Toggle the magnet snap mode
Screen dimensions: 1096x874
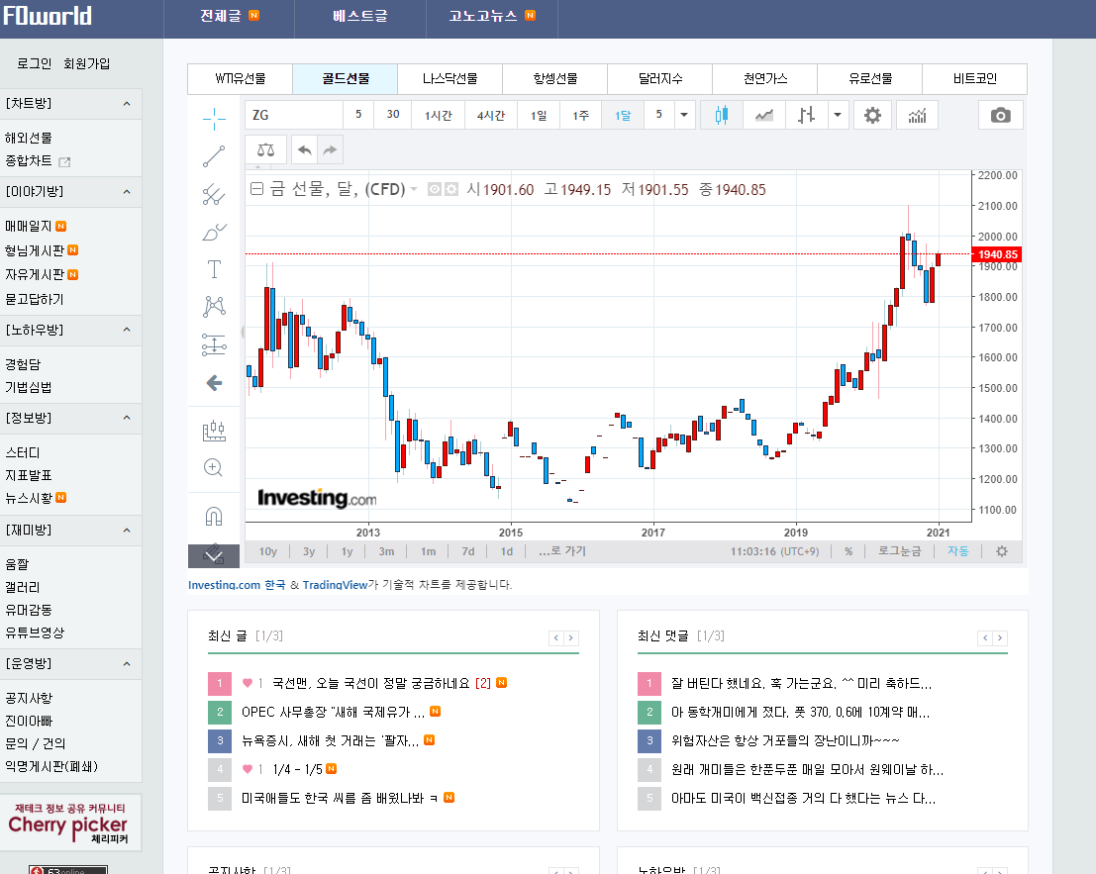coord(214,517)
